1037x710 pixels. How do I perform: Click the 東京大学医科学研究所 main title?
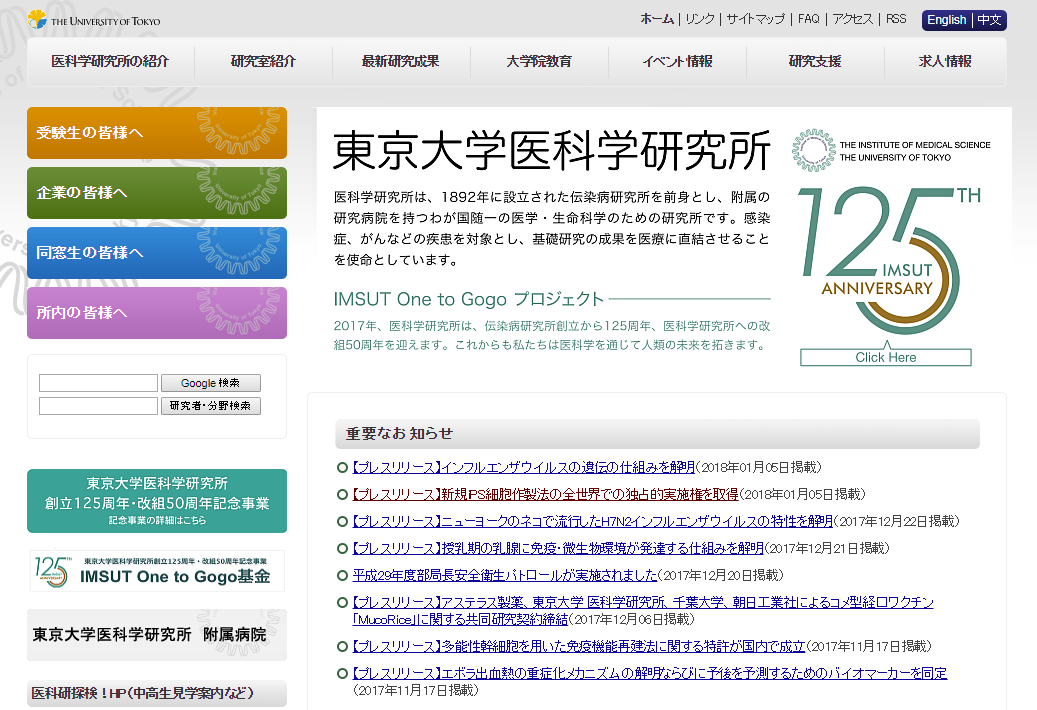coord(552,151)
